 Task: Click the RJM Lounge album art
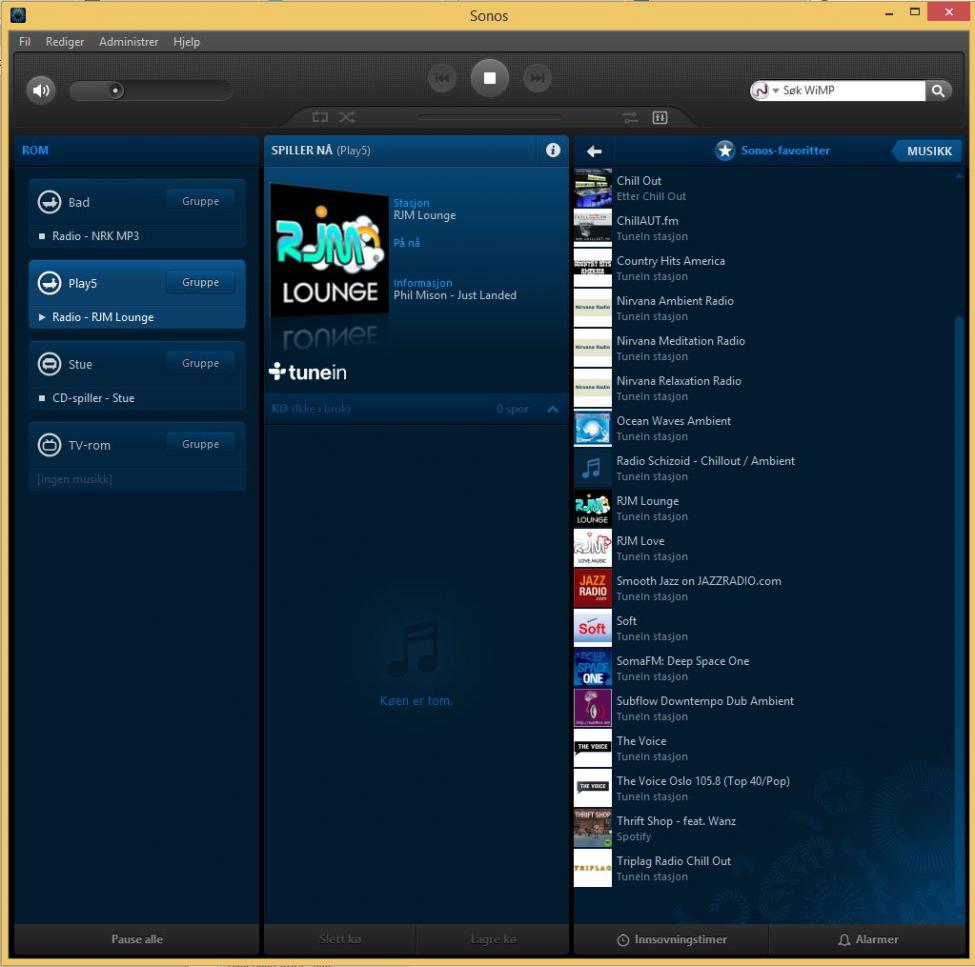(x=328, y=251)
